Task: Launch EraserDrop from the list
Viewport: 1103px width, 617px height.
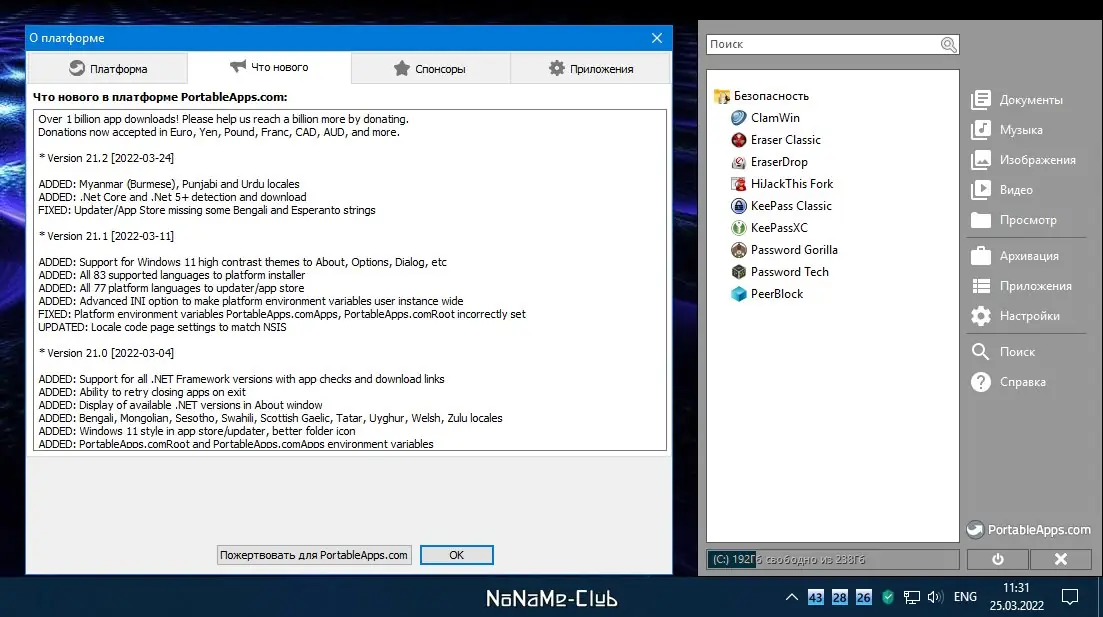Action: tap(770, 162)
